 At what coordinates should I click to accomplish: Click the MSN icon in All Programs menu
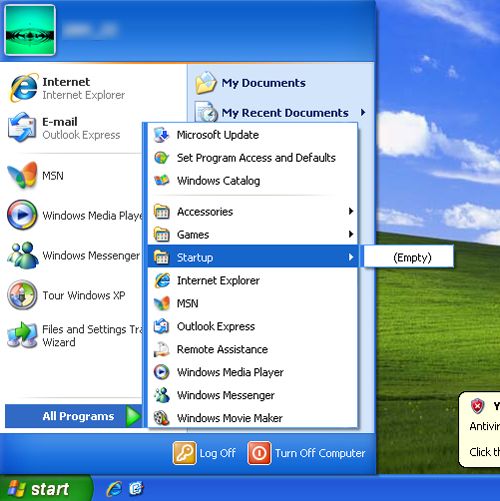tap(162, 303)
